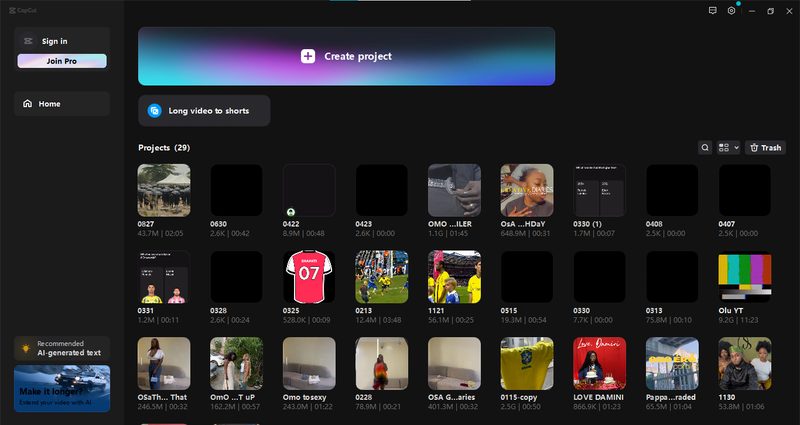The height and width of the screenshot is (425, 800).
Task: Open the LOVE DAMINI project thumbnail
Action: coord(599,364)
